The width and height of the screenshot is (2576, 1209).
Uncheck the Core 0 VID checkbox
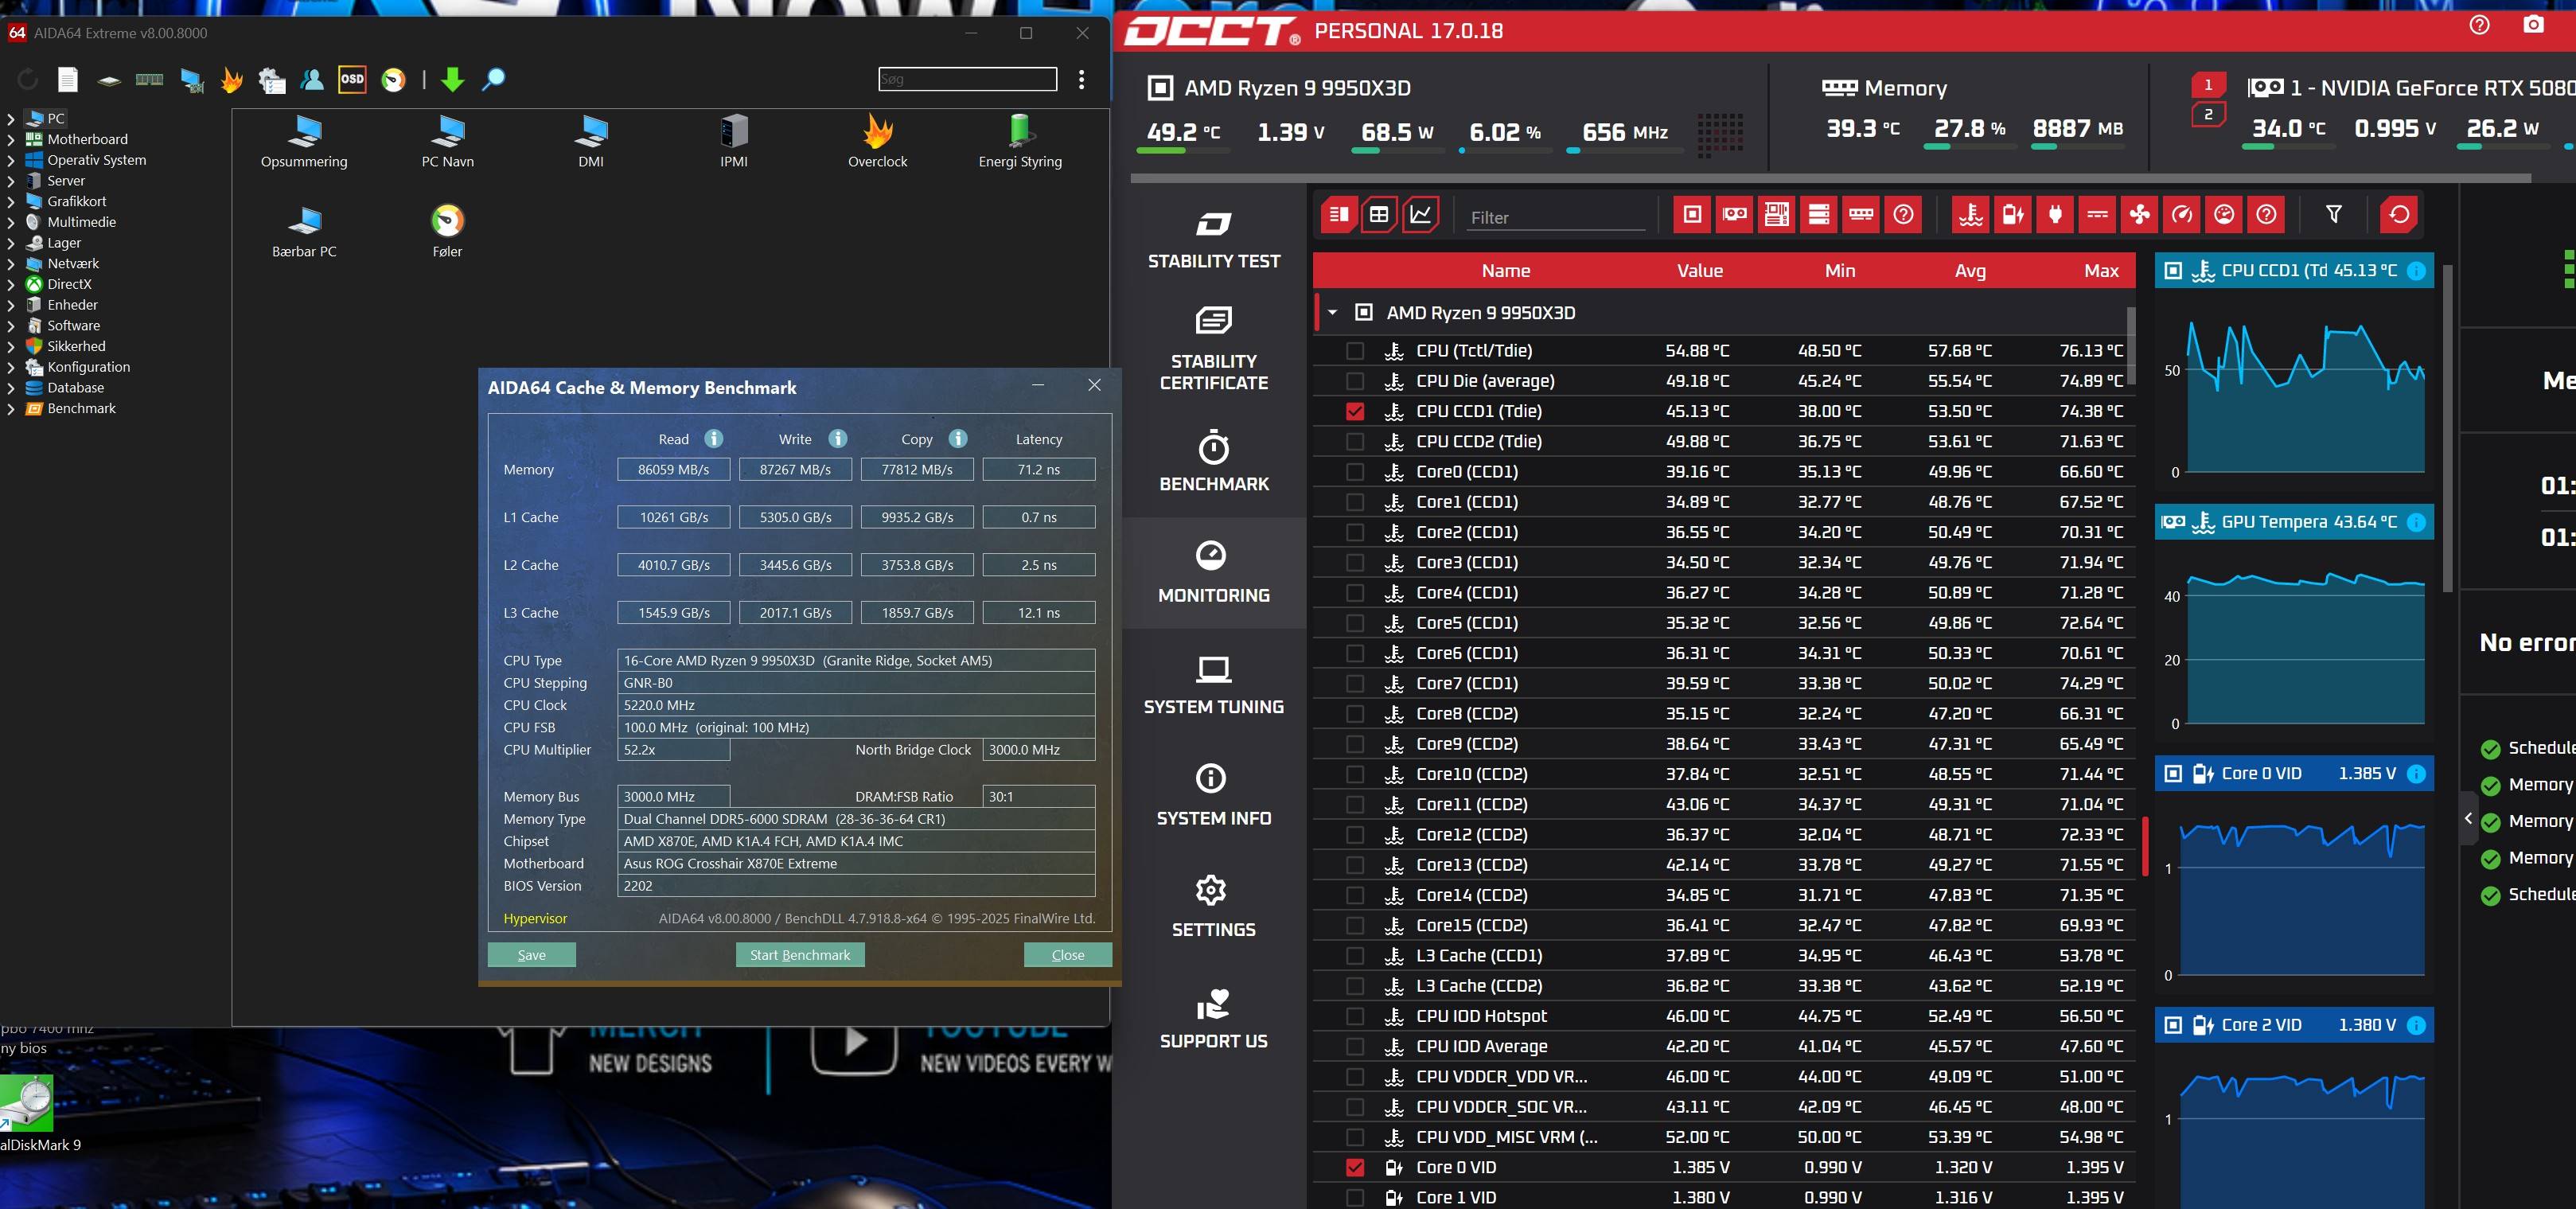1355,1167
